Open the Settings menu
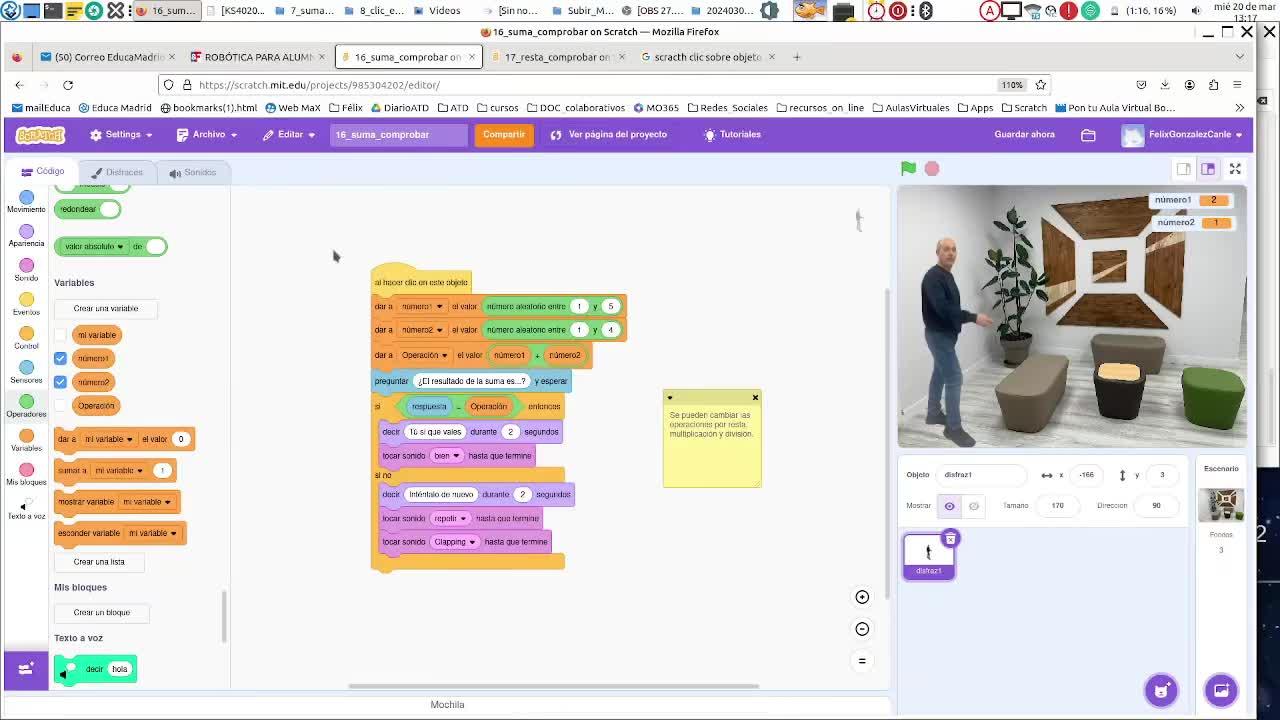The height and width of the screenshot is (720, 1280). (x=121, y=135)
